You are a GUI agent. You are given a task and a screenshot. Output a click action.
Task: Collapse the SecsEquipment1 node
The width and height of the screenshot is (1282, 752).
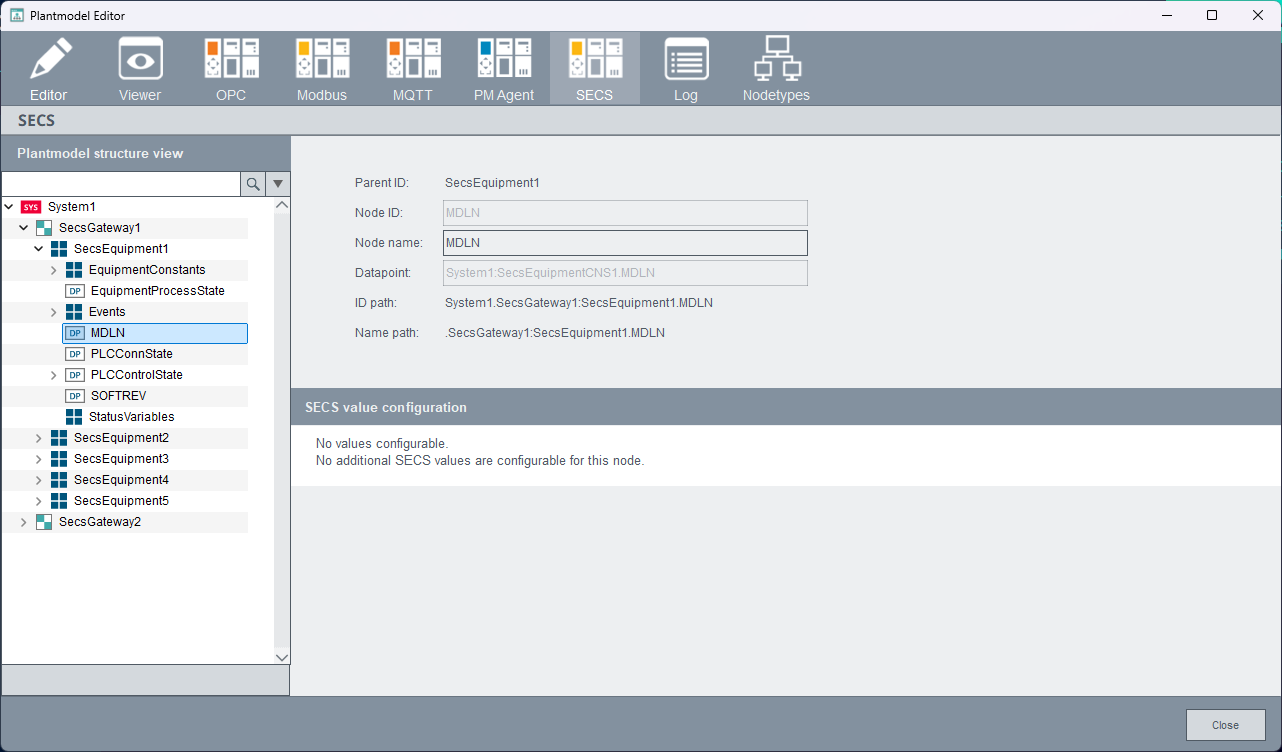click(x=39, y=249)
